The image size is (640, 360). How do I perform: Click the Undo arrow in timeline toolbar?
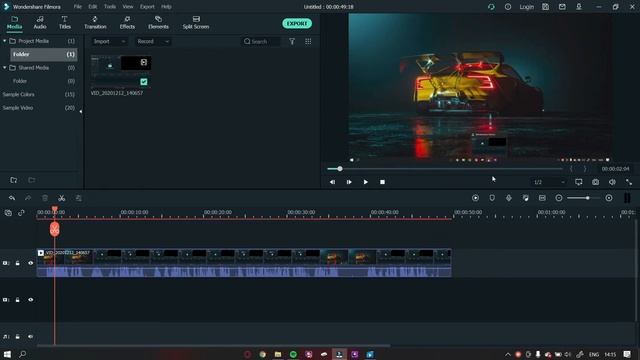coord(12,198)
